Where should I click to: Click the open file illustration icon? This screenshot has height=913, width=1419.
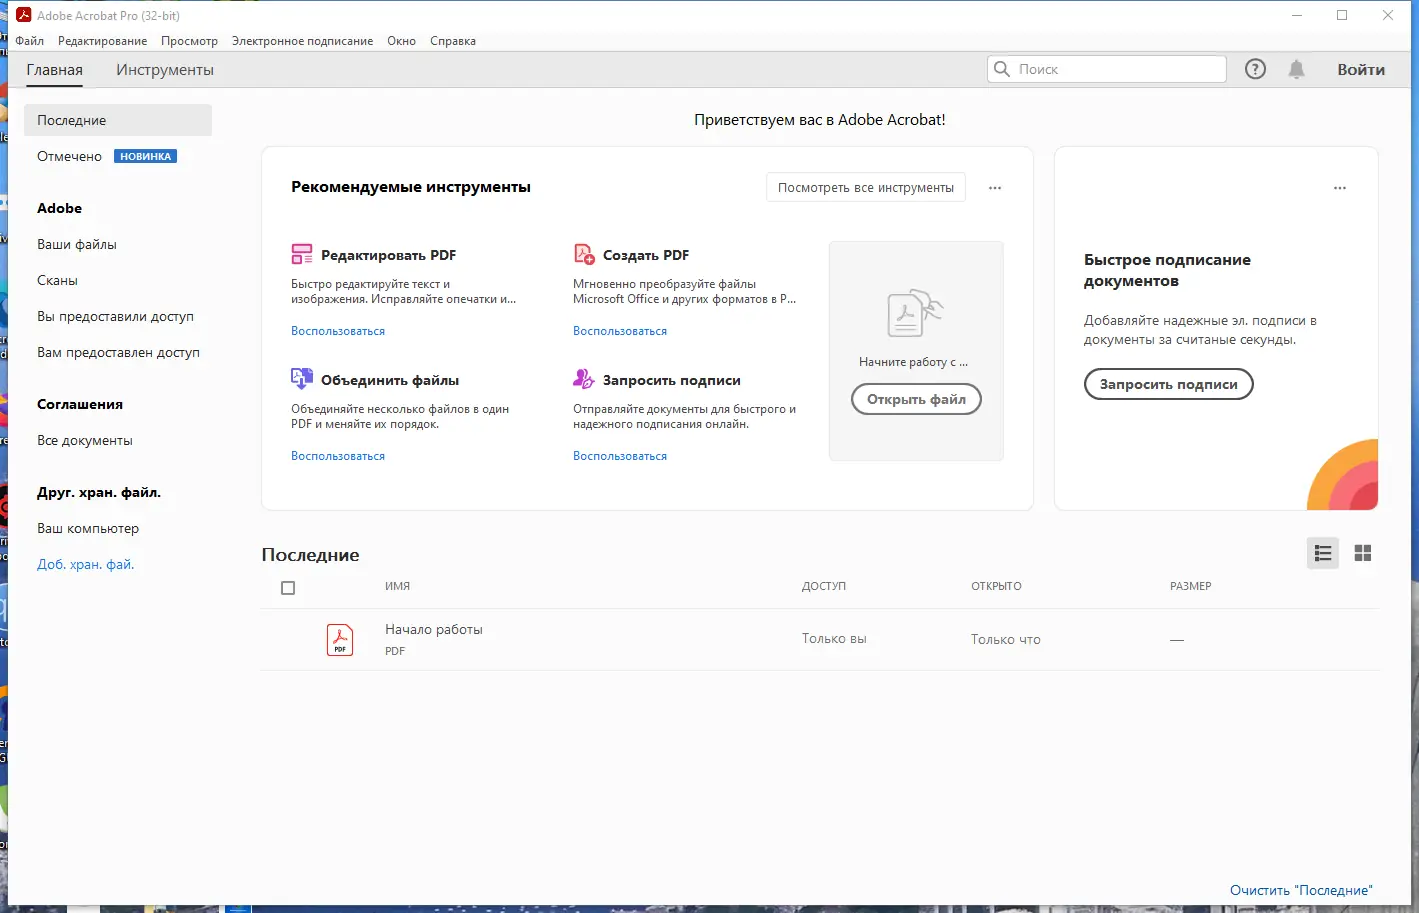(x=915, y=314)
